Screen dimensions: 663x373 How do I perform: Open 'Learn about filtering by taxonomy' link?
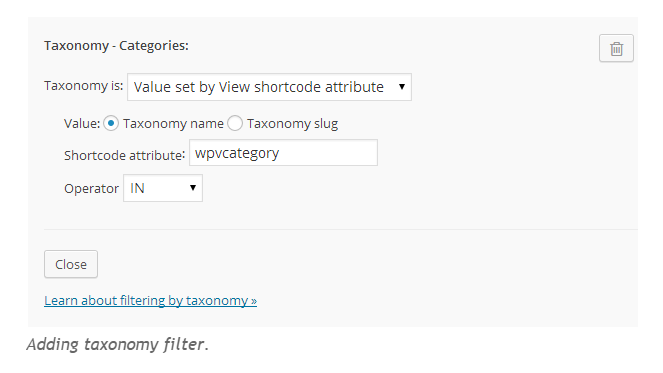pyautogui.click(x=151, y=300)
